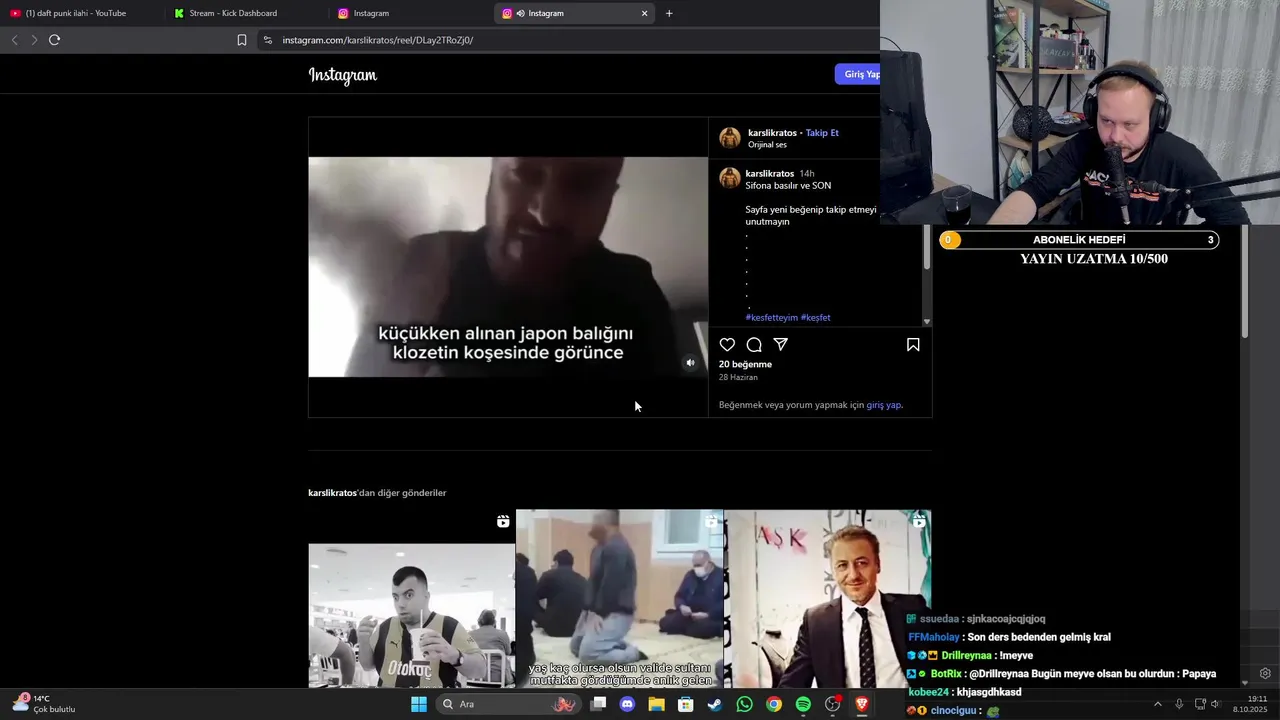Open WhatsApp from the taskbar
The height and width of the screenshot is (720, 1280).
click(744, 704)
